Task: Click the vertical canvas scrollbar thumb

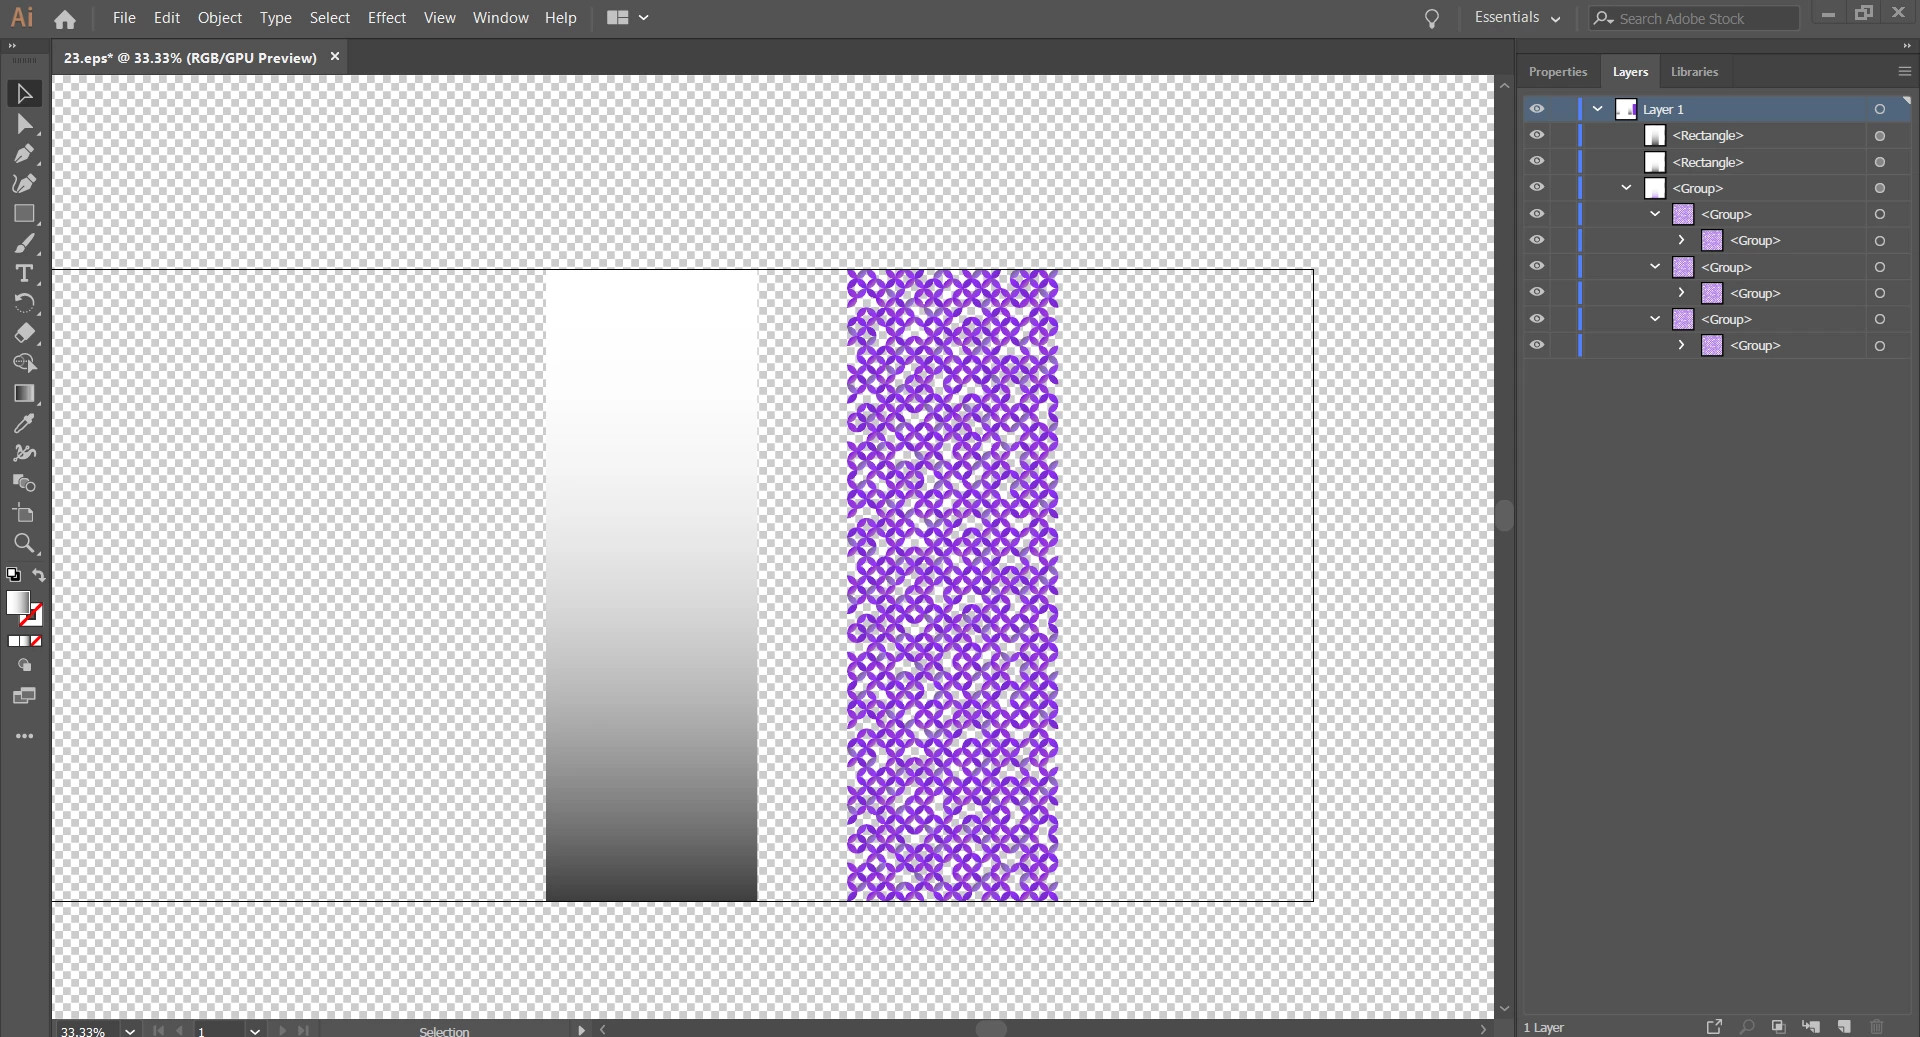Action: coord(1505,515)
